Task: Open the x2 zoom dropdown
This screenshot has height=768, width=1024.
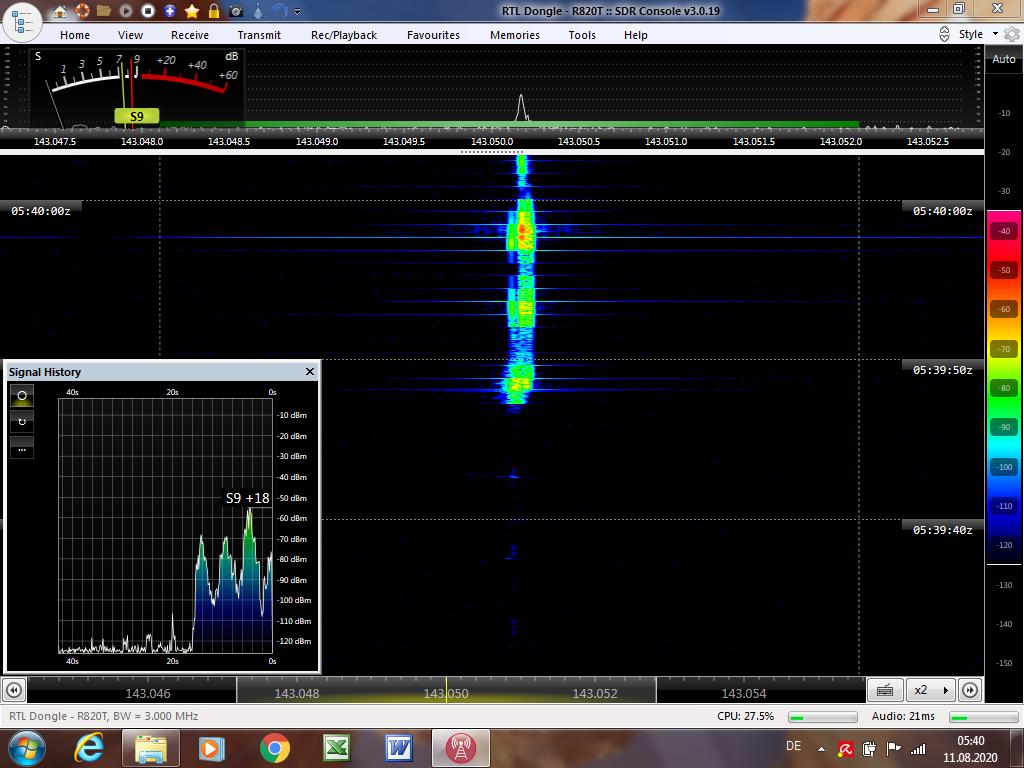Action: 931,690
